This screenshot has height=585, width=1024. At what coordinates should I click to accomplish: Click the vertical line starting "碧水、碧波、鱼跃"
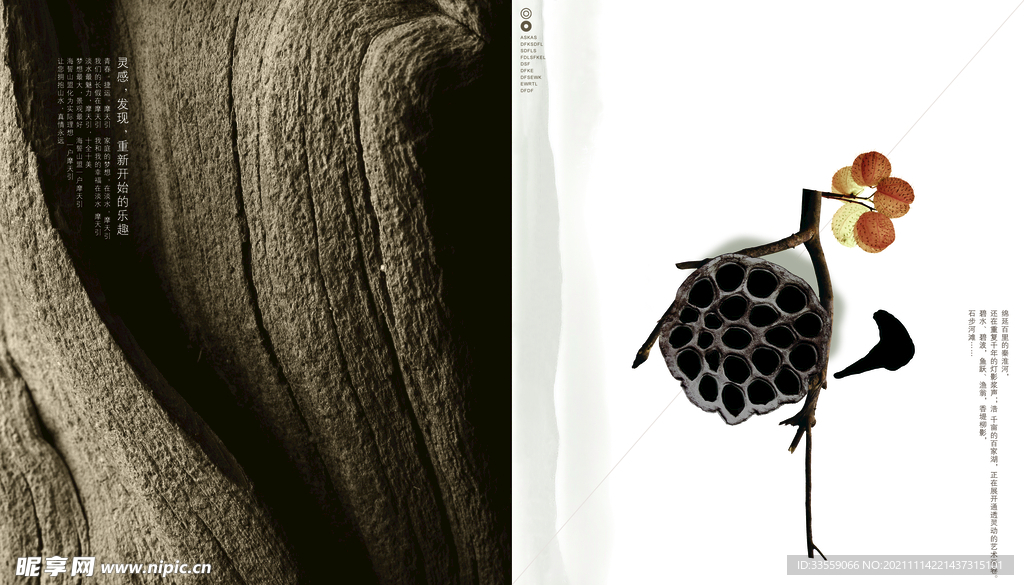tap(983, 373)
